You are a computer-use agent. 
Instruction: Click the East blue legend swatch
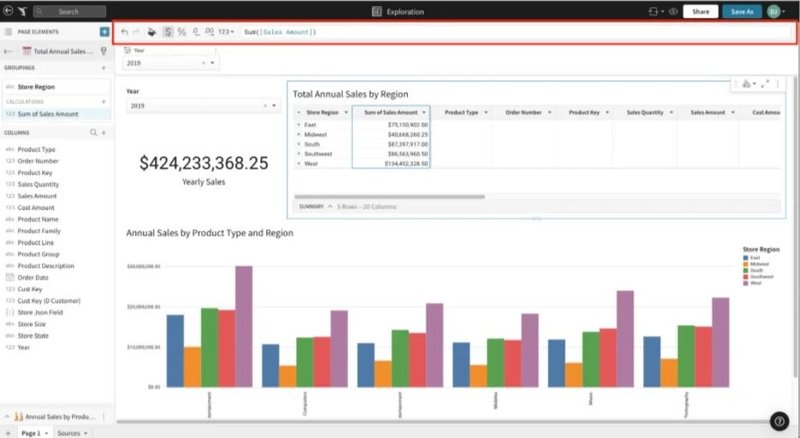(x=745, y=258)
